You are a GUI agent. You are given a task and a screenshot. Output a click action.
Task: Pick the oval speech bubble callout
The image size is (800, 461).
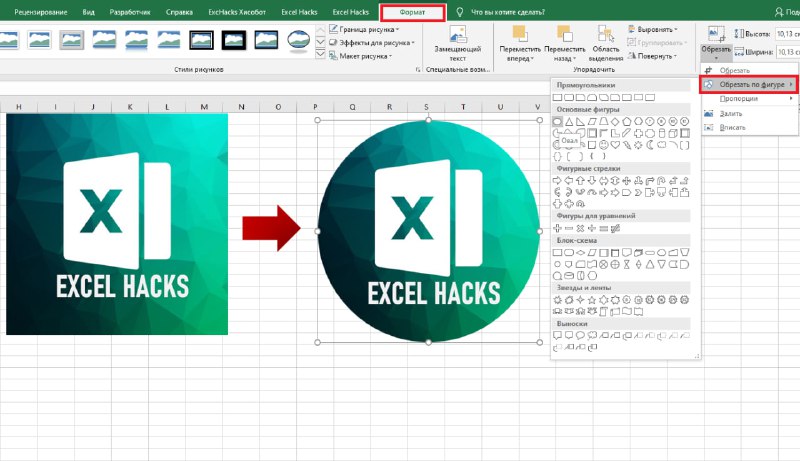point(580,336)
